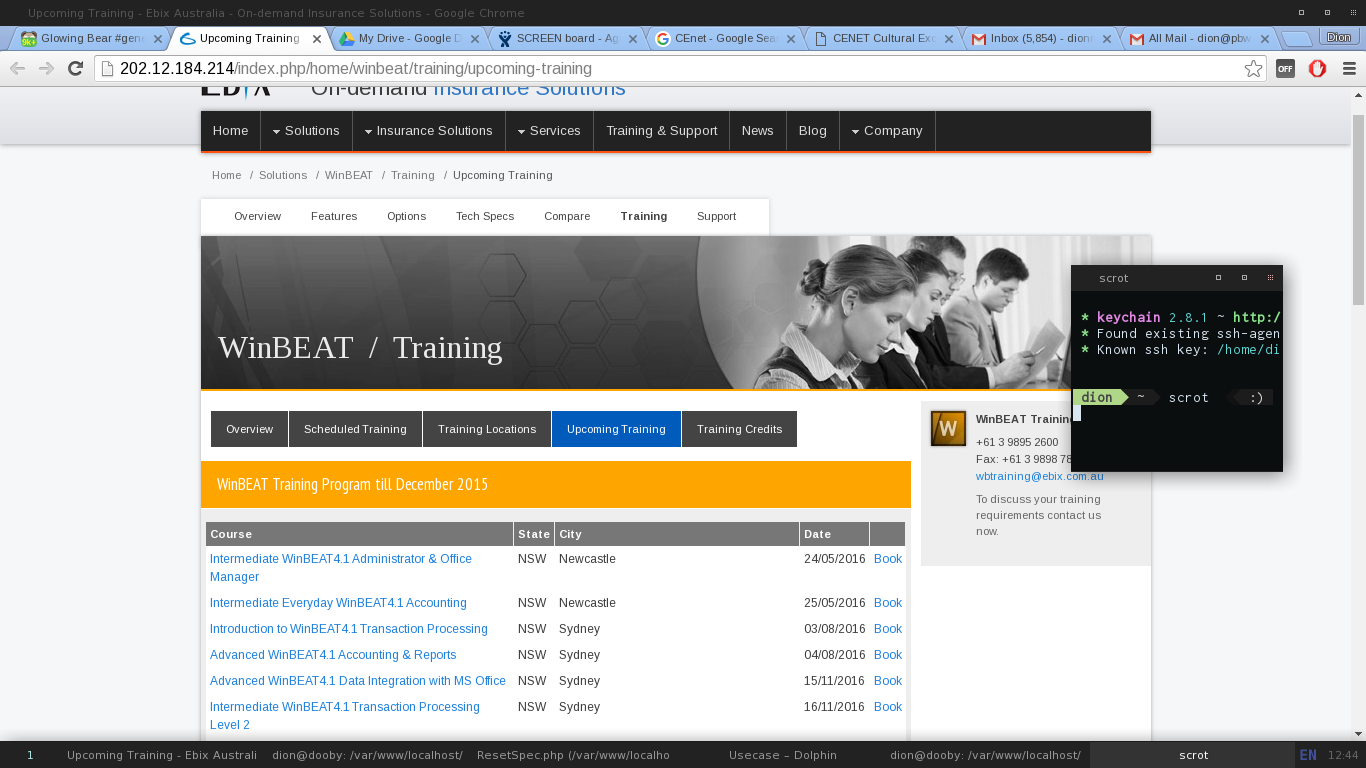Open the Blog navigation item

[813, 131]
